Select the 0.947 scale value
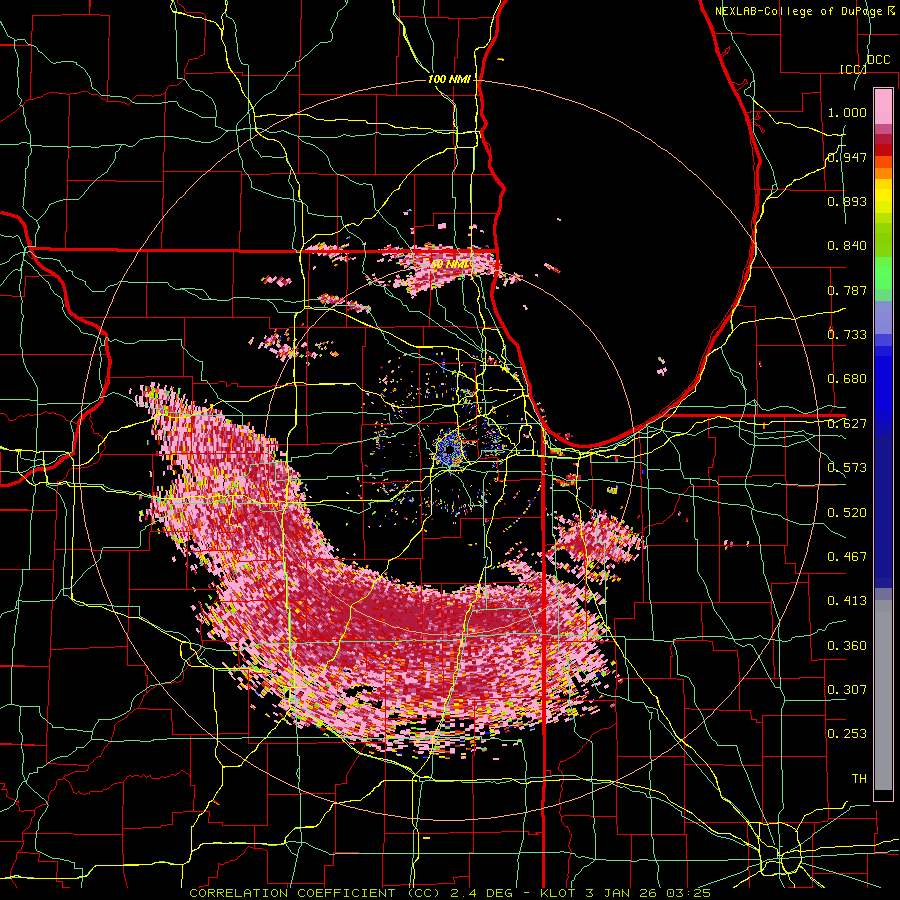 pos(847,157)
